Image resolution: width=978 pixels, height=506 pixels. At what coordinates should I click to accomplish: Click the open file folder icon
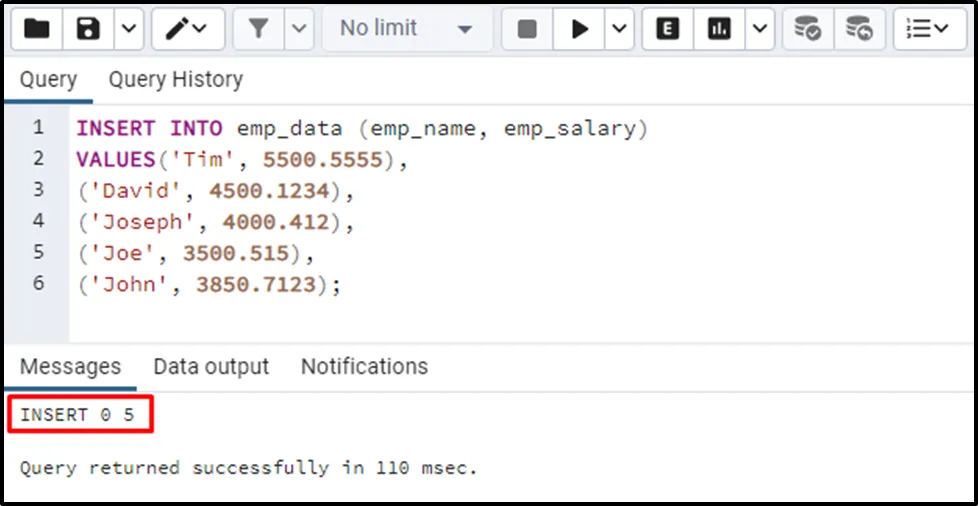37,29
